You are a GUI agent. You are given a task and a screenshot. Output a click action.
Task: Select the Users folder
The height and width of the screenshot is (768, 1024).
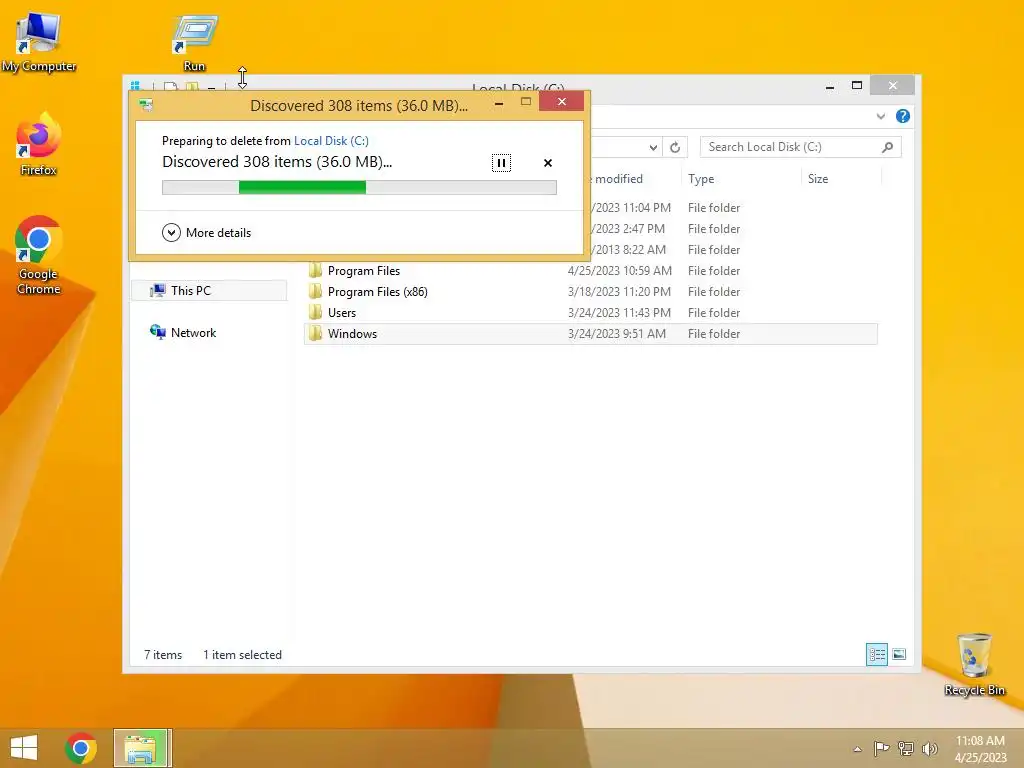coord(342,313)
